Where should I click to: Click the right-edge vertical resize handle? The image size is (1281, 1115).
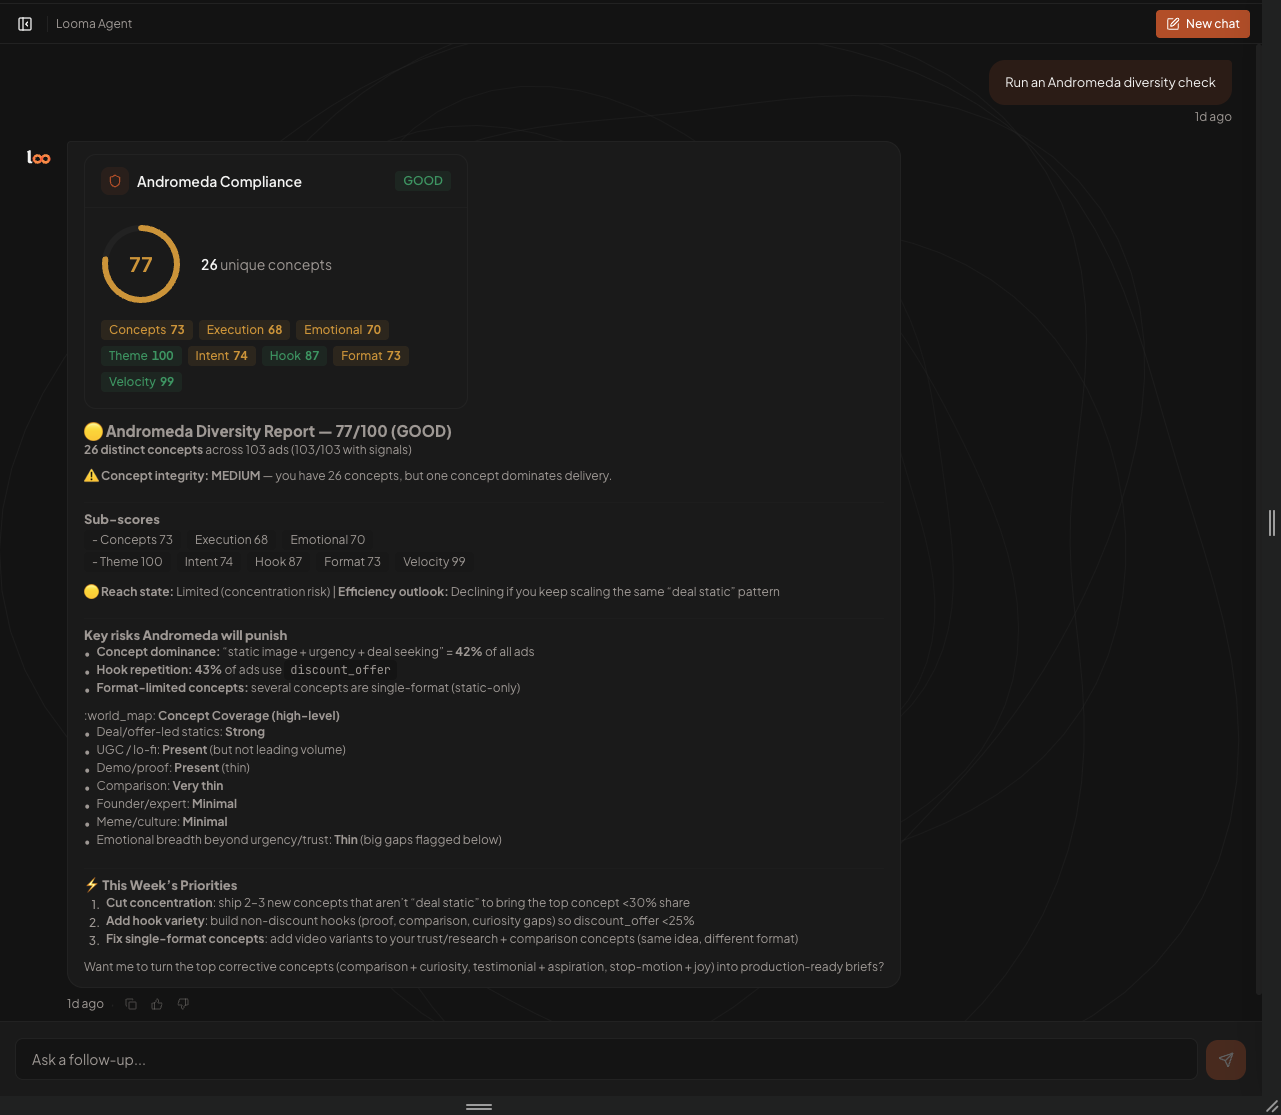tap(1271, 522)
